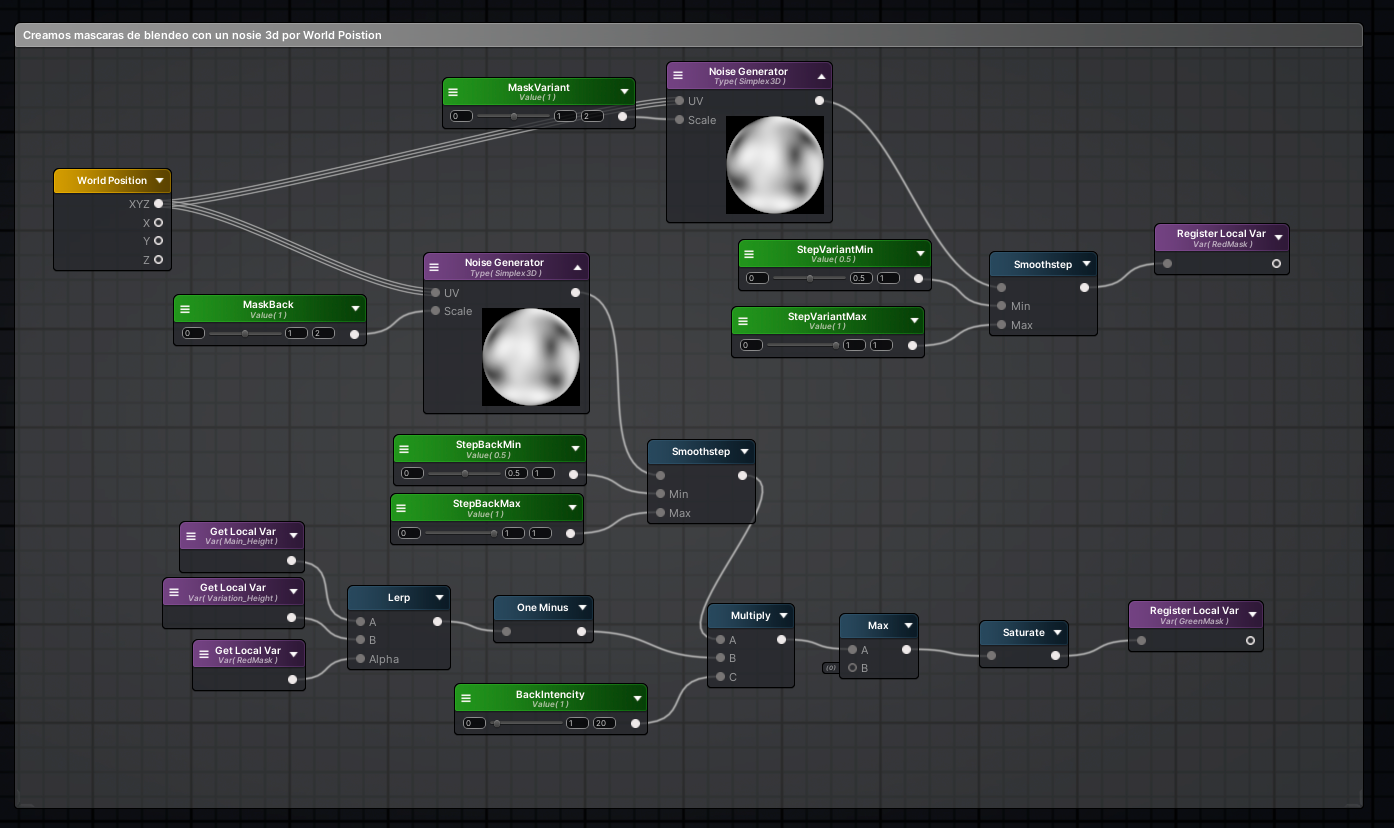Click the menu icon on the MaskBack node
1394x828 pixels.
click(x=184, y=308)
